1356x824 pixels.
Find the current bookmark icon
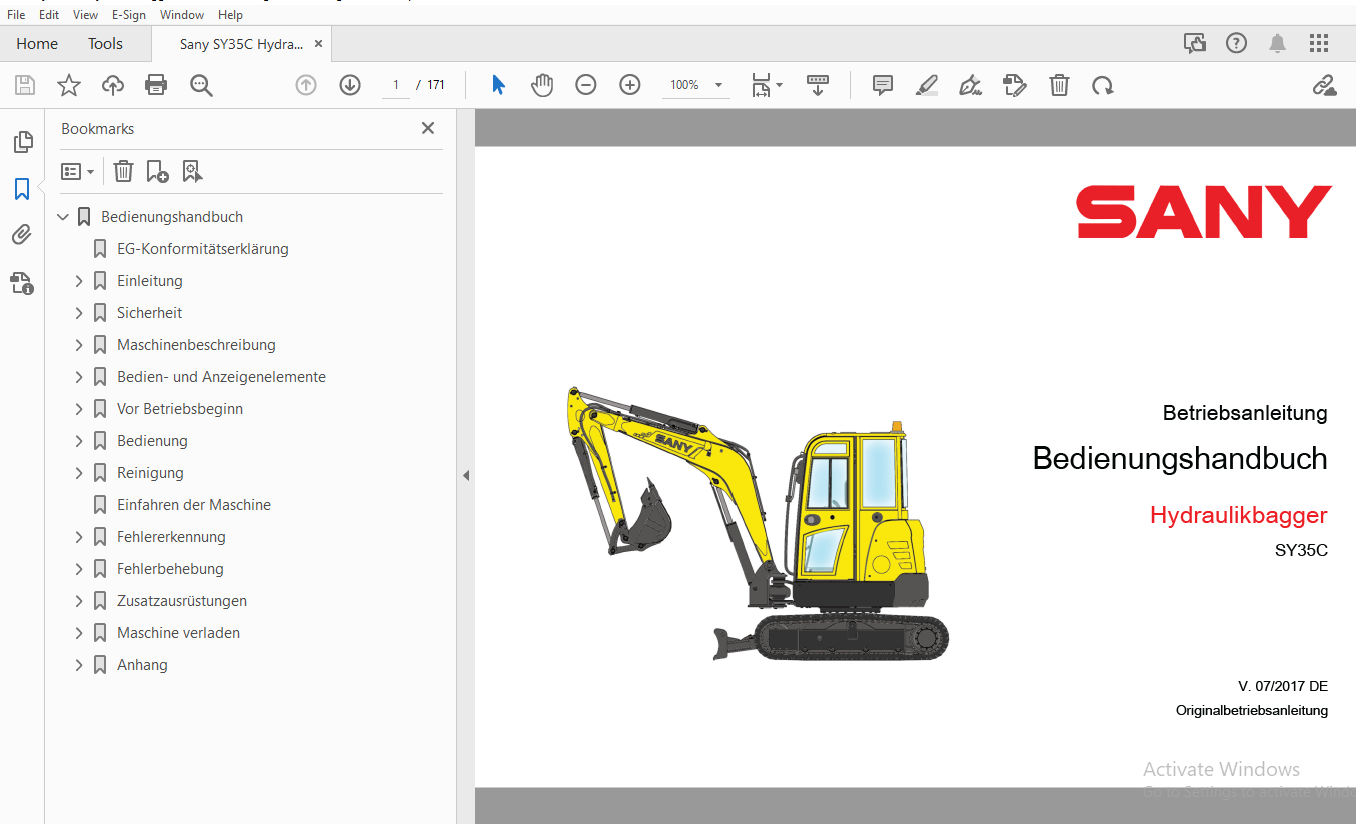tap(192, 171)
